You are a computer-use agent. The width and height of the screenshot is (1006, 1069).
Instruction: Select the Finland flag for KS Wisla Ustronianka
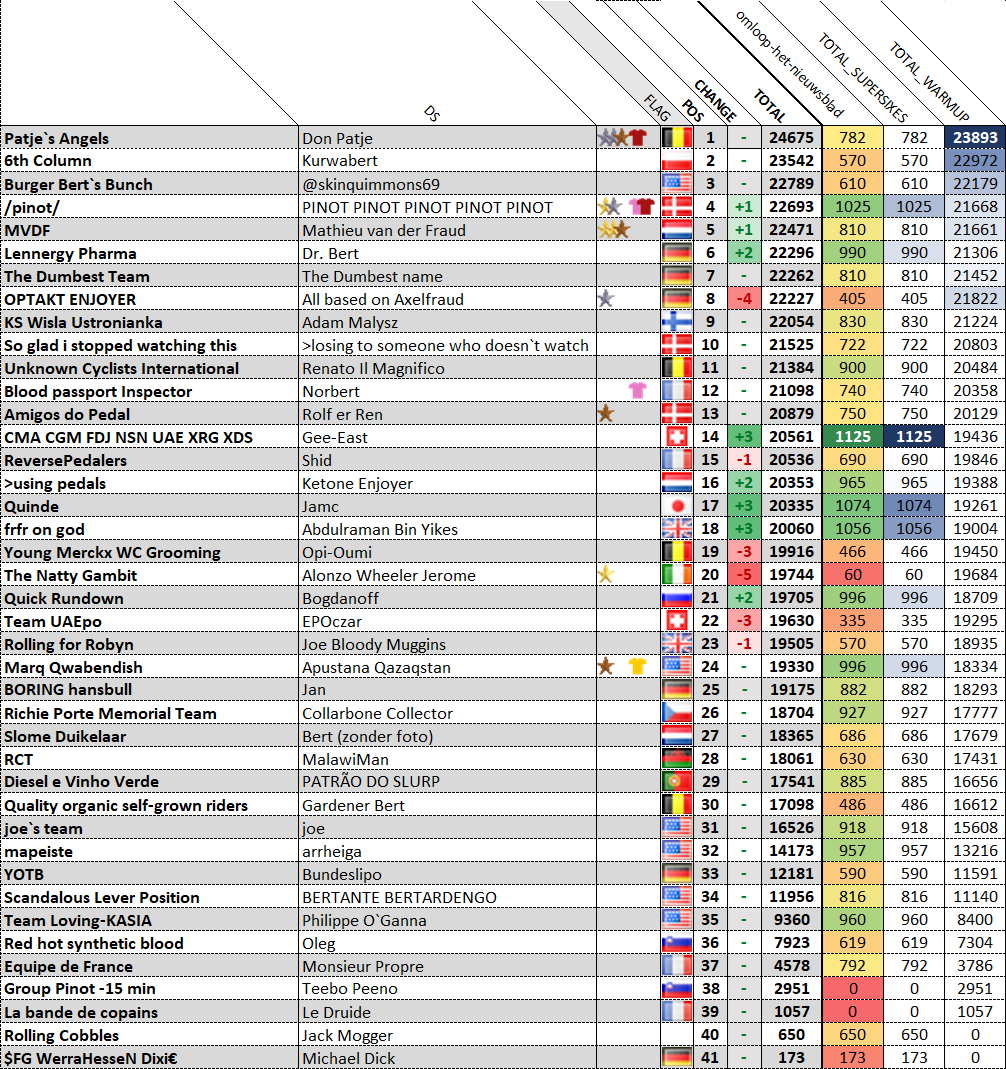click(676, 322)
